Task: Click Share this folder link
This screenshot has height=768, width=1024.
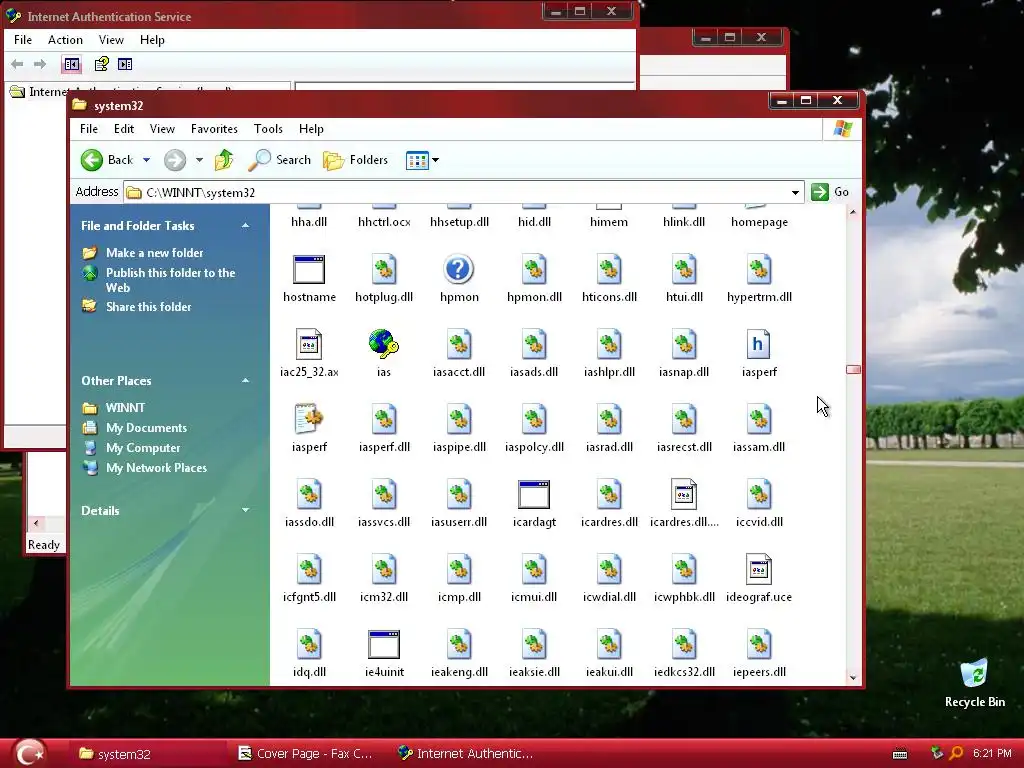Action: coord(148,307)
